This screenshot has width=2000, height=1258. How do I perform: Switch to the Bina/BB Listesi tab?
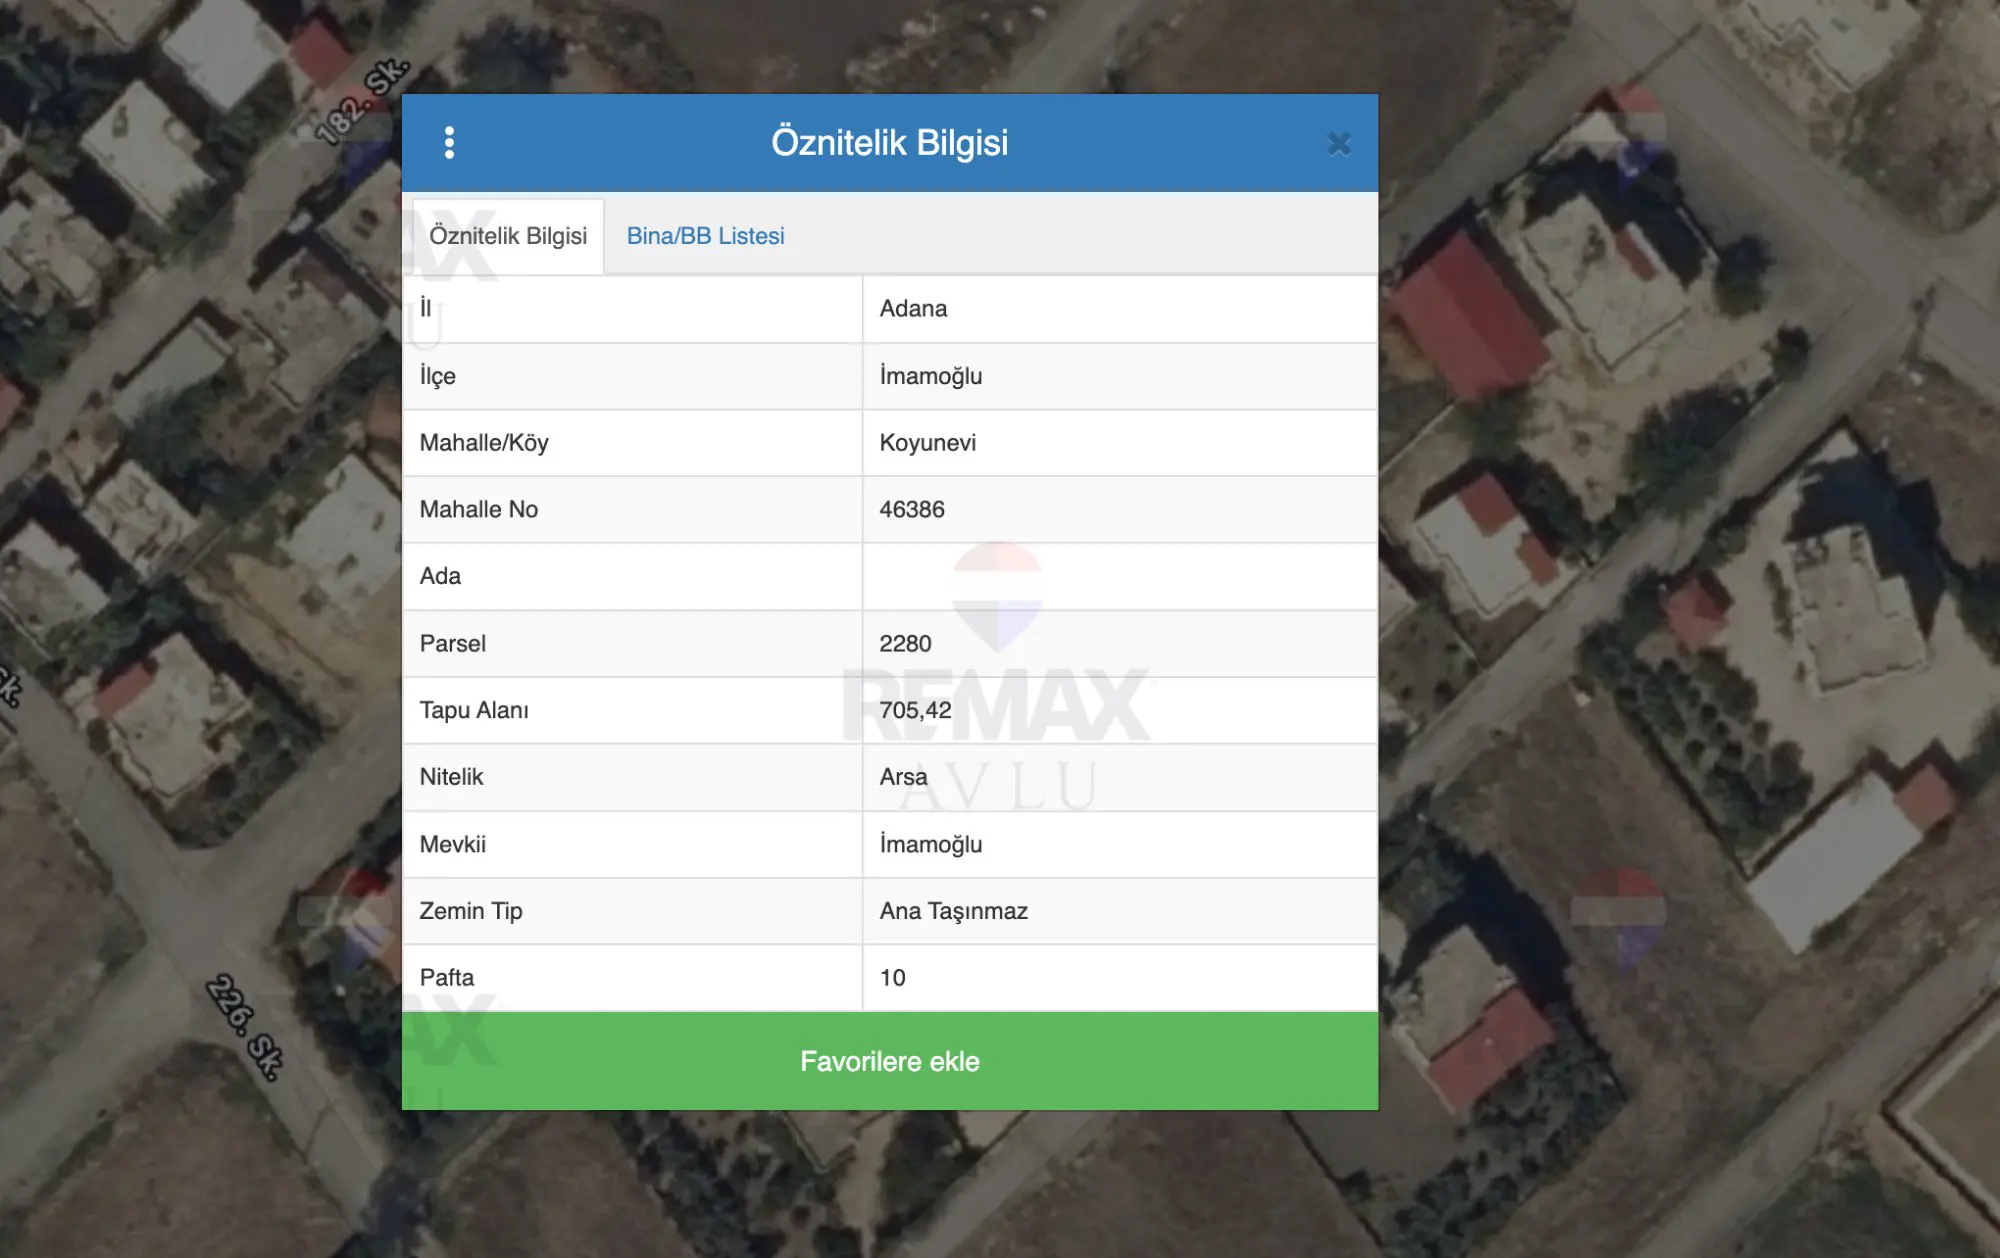tap(705, 236)
